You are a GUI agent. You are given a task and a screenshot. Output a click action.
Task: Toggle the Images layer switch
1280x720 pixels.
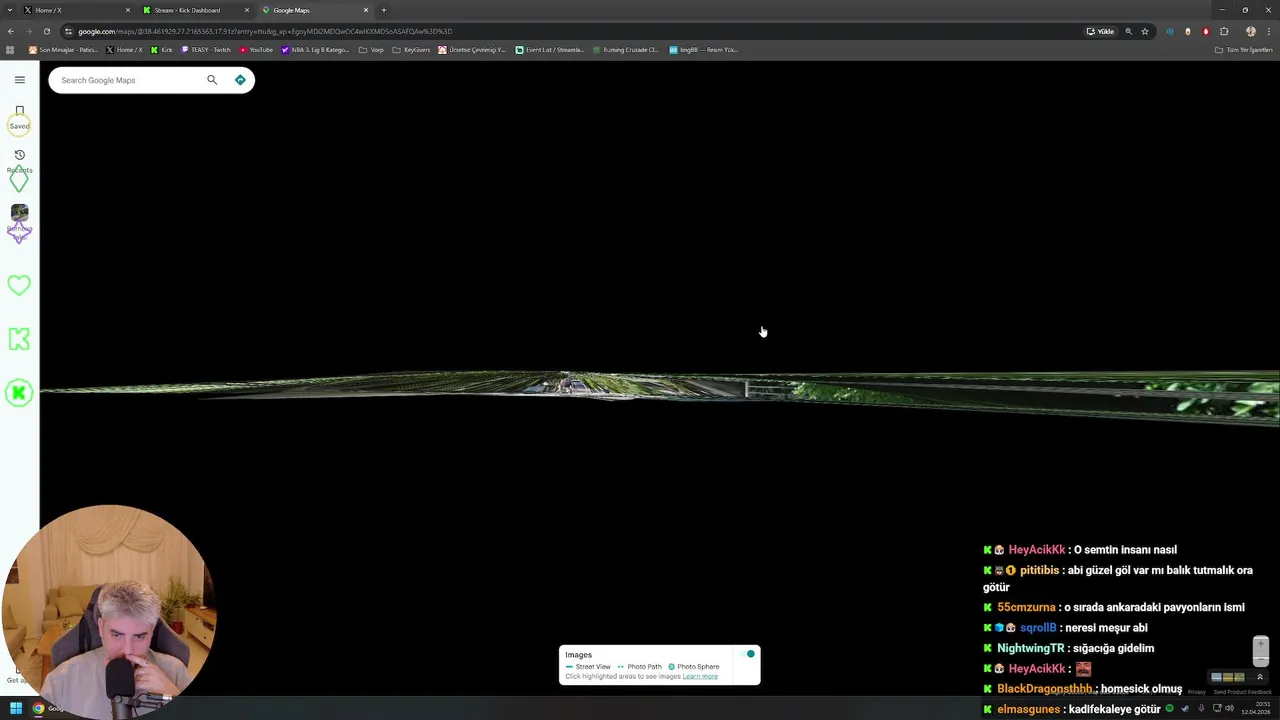(747, 654)
